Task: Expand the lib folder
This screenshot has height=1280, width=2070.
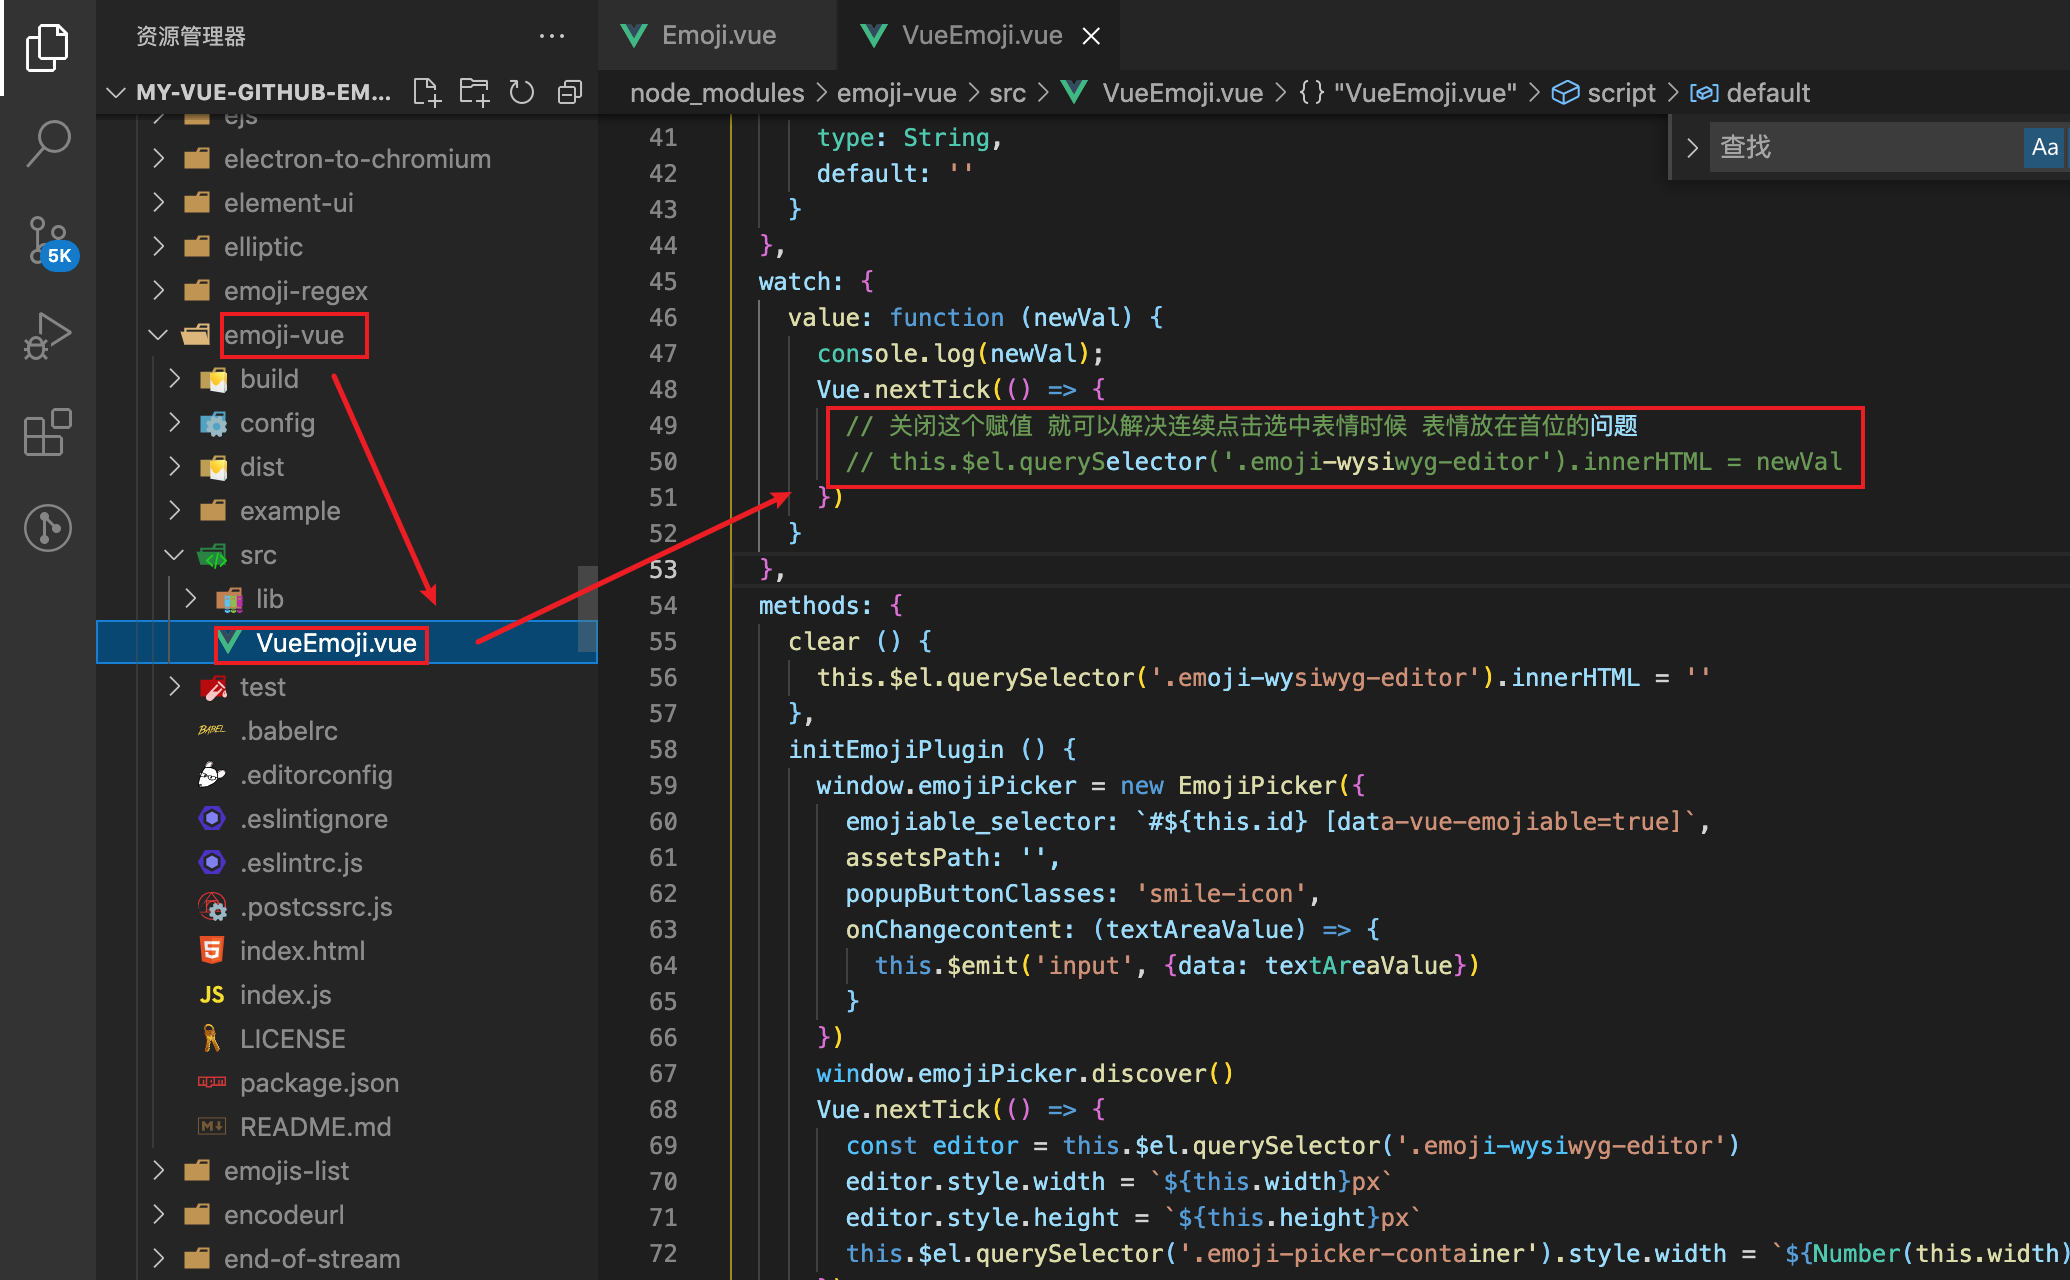Action: [x=347, y=599]
